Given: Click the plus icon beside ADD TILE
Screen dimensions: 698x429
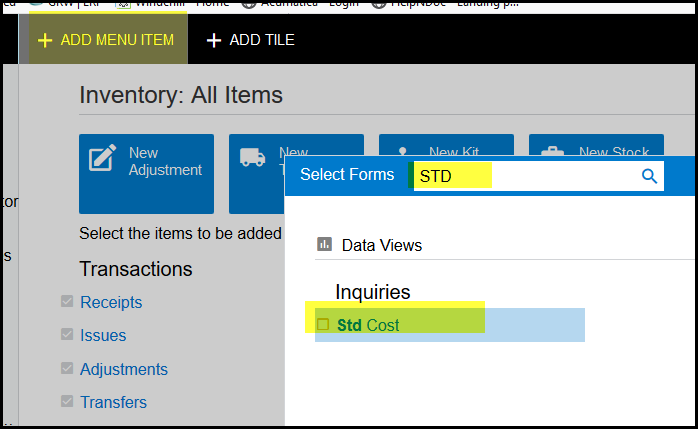Looking at the screenshot, I should coord(213,40).
